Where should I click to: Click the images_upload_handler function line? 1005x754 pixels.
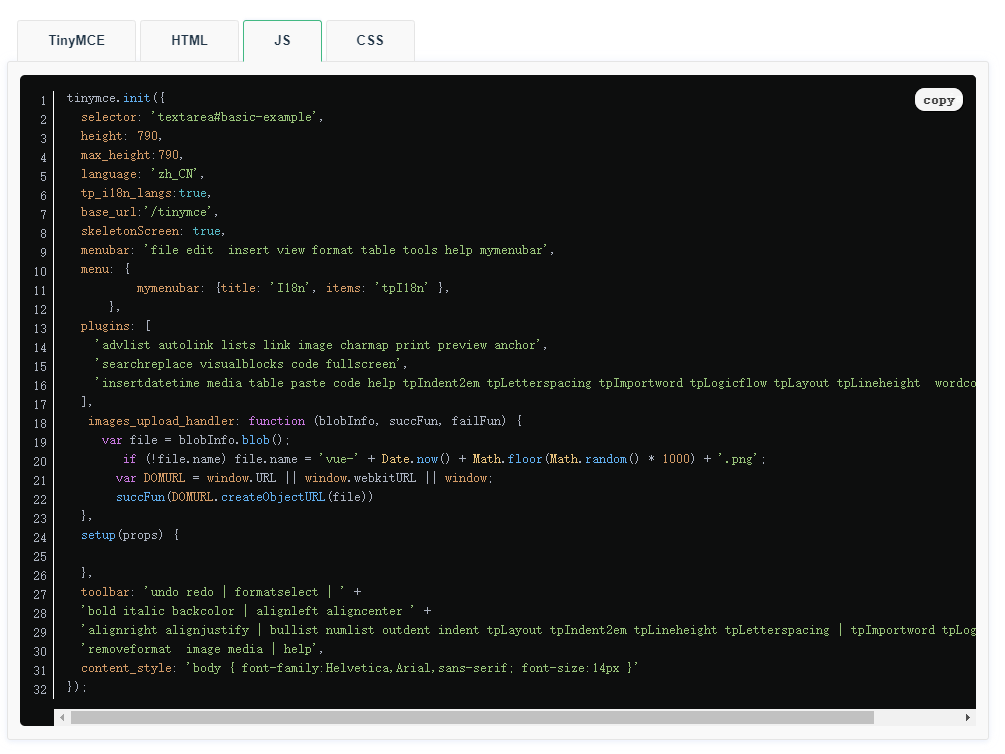305,421
